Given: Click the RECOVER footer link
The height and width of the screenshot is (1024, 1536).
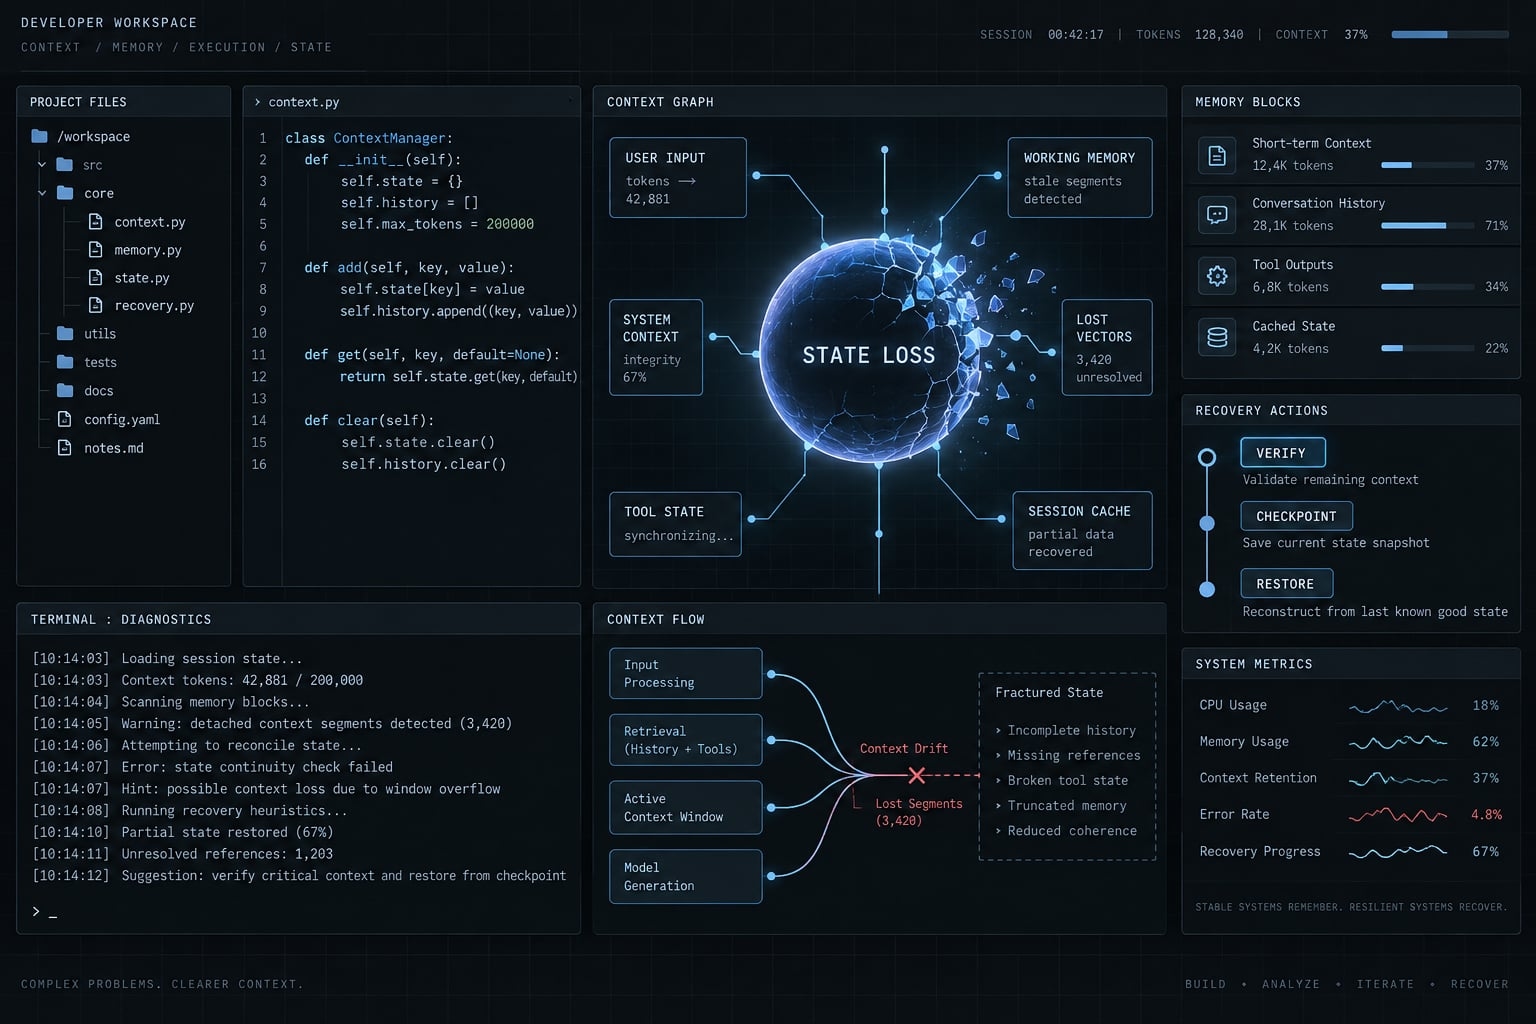Looking at the screenshot, I should coord(1479,984).
